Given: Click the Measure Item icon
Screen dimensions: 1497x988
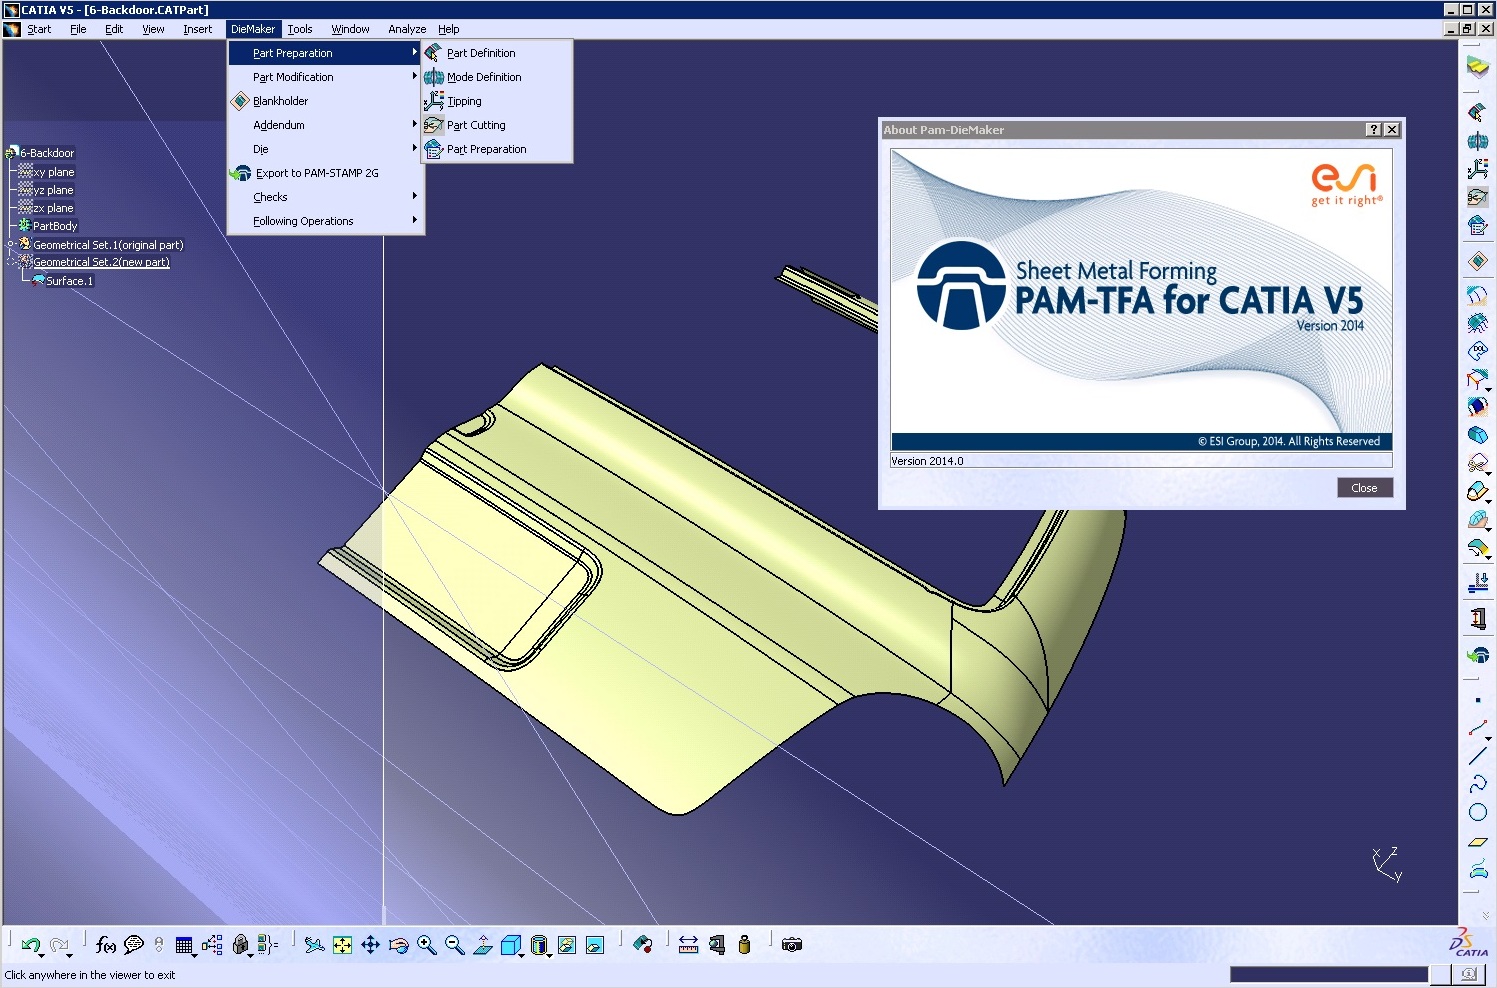Looking at the screenshot, I should click(x=716, y=944).
